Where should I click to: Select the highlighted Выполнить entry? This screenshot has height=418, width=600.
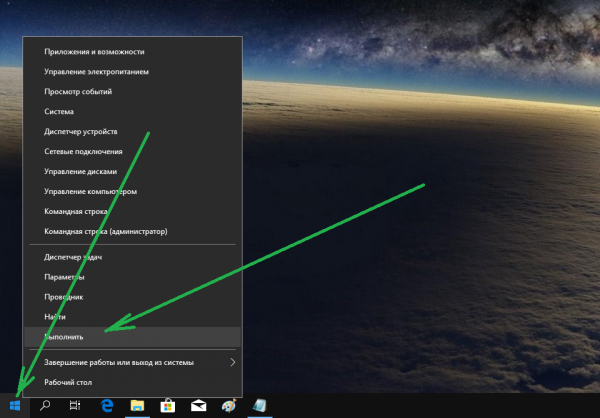tap(132, 337)
